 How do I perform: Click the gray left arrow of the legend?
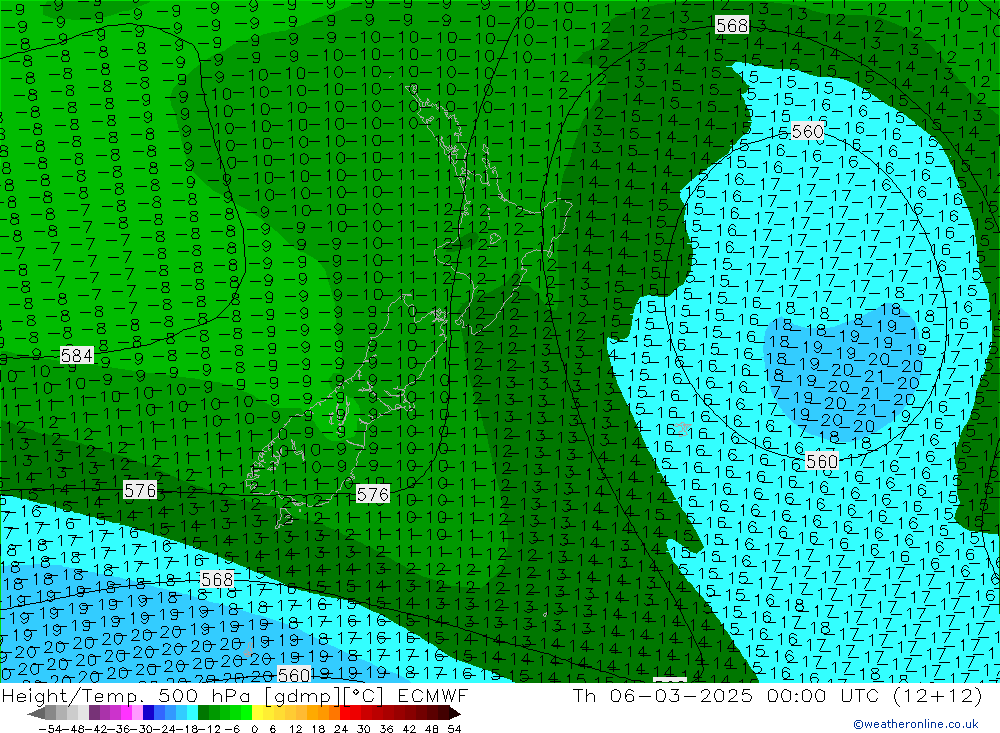tap(36, 713)
